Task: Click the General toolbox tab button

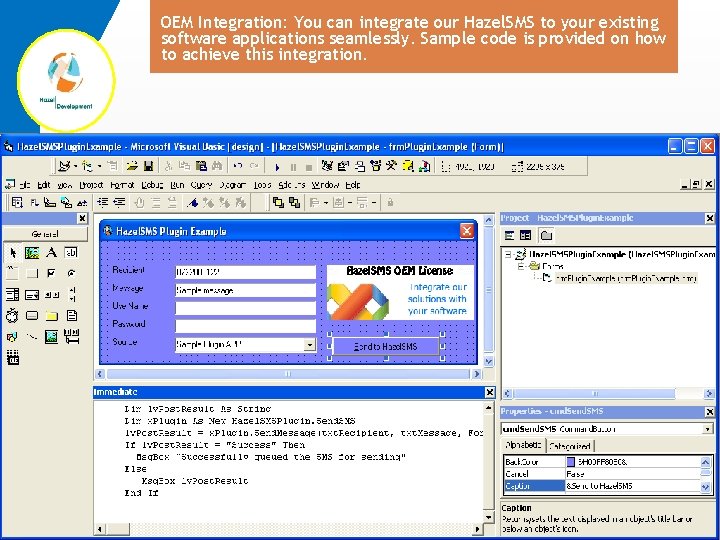Action: coord(45,234)
